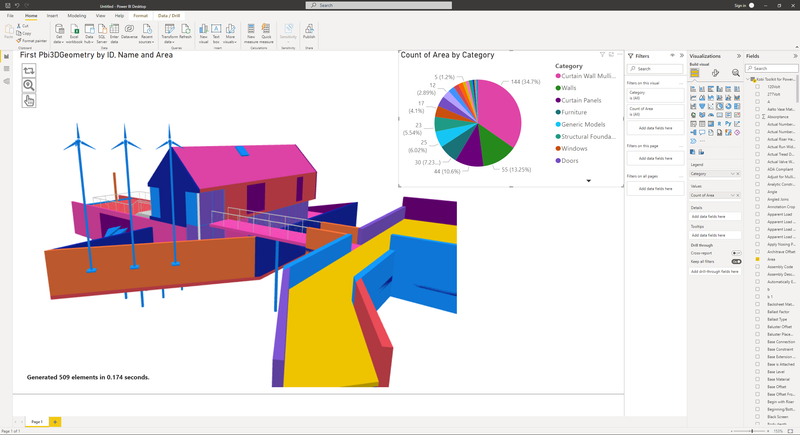Open the Get data menu
The image size is (800, 435).
59,33
